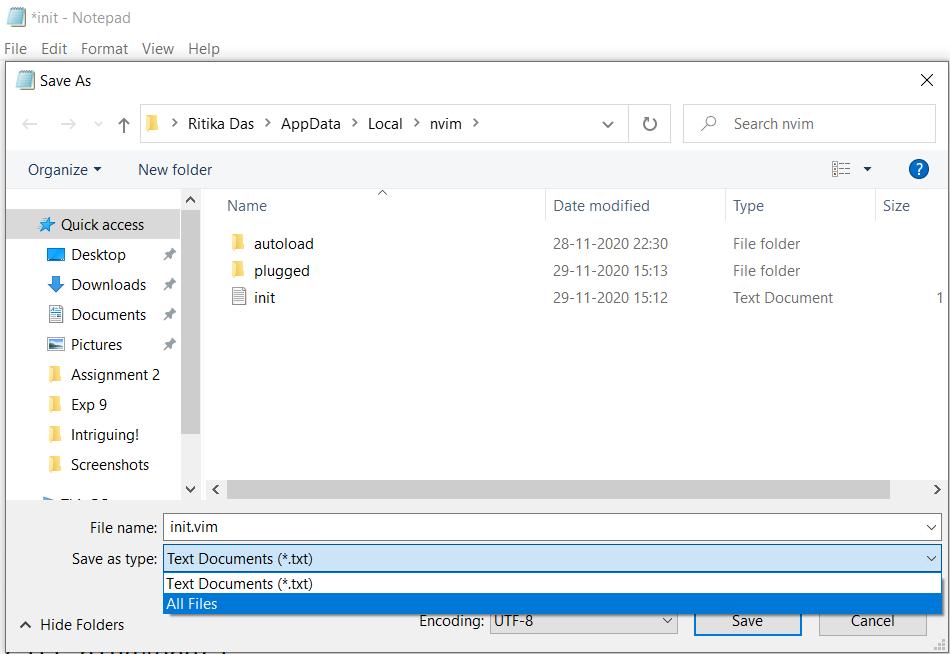Hide Folders pane toggle
The image size is (950, 654).
pyautogui.click(x=71, y=625)
